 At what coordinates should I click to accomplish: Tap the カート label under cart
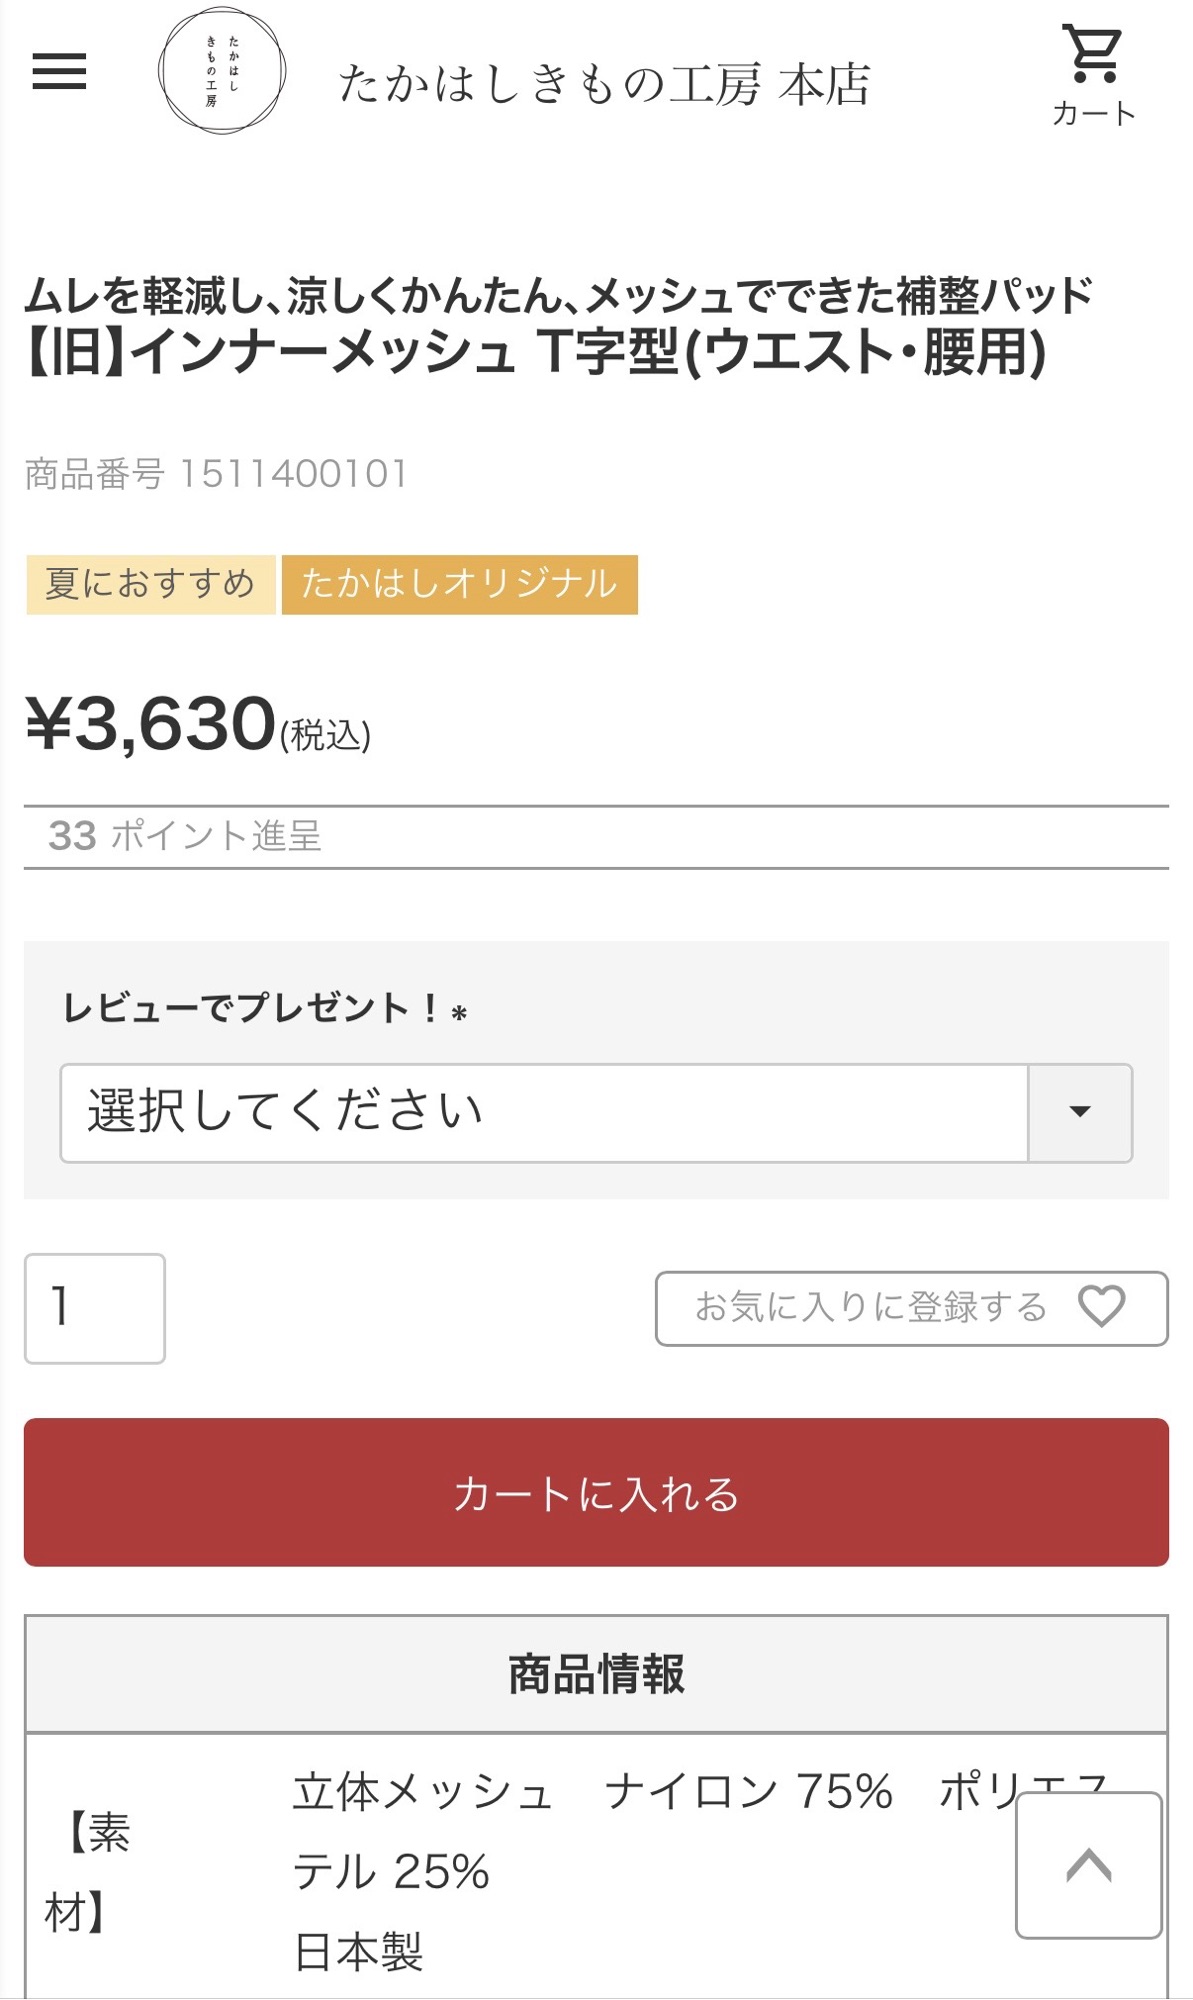click(x=1093, y=113)
